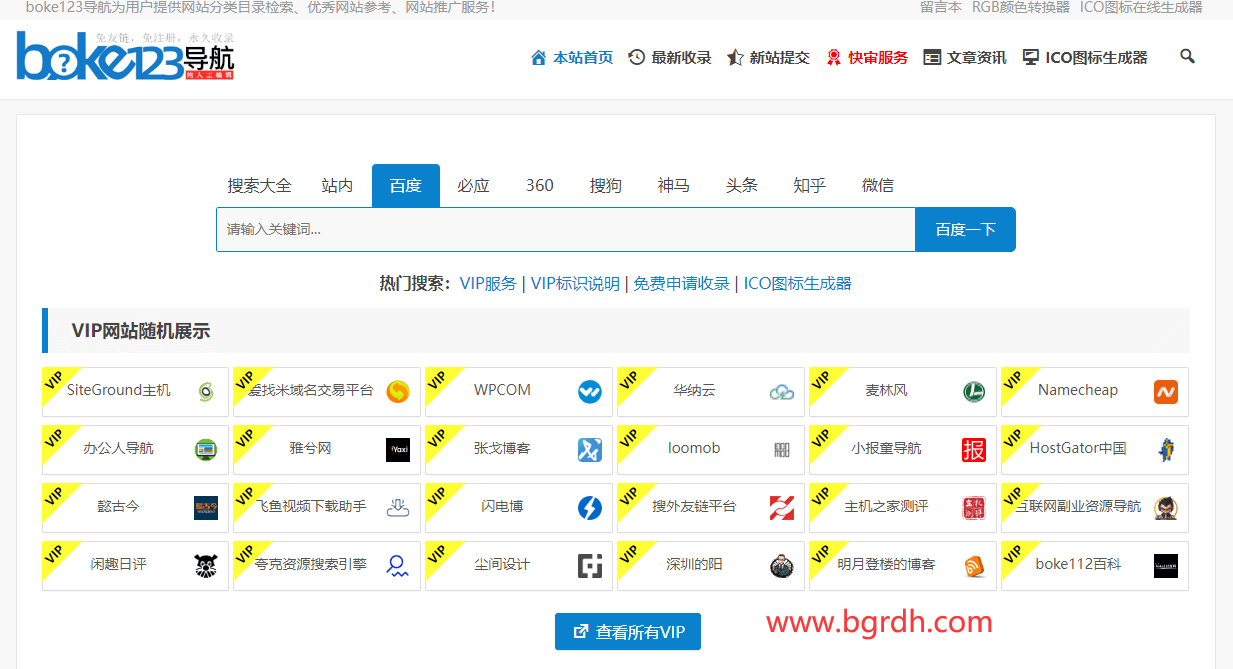1233x669 pixels.
Task: Switch to the 微信 search tab
Action: pyautogui.click(x=877, y=185)
